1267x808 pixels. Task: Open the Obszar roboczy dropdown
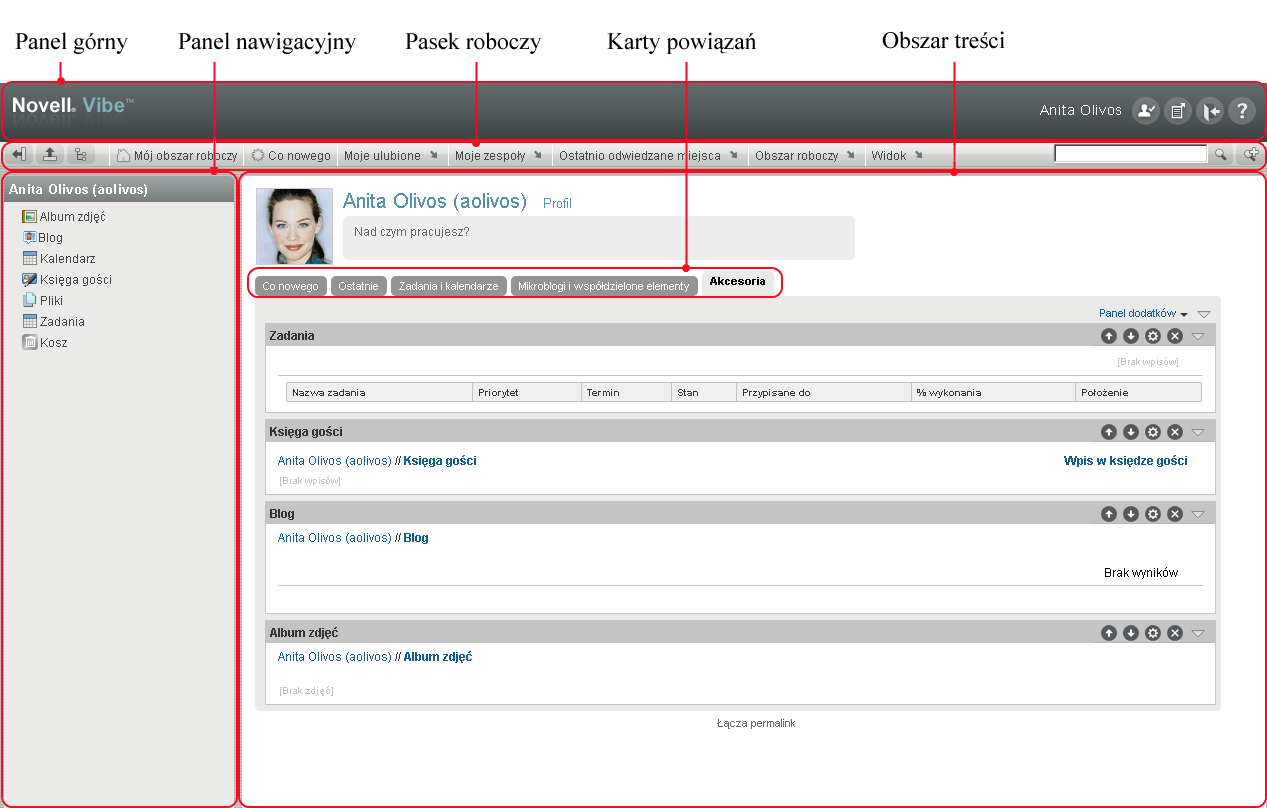805,156
